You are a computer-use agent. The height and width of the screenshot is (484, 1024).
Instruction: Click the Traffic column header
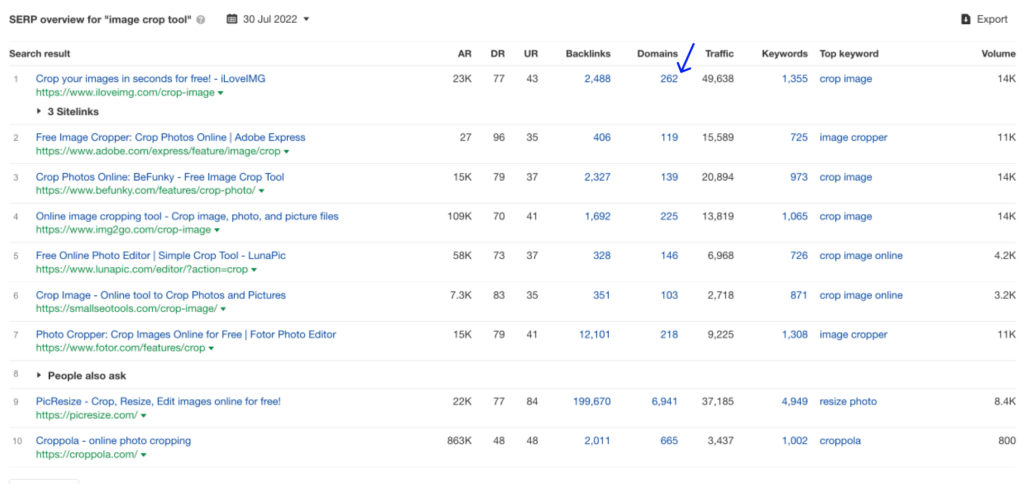[x=719, y=54]
